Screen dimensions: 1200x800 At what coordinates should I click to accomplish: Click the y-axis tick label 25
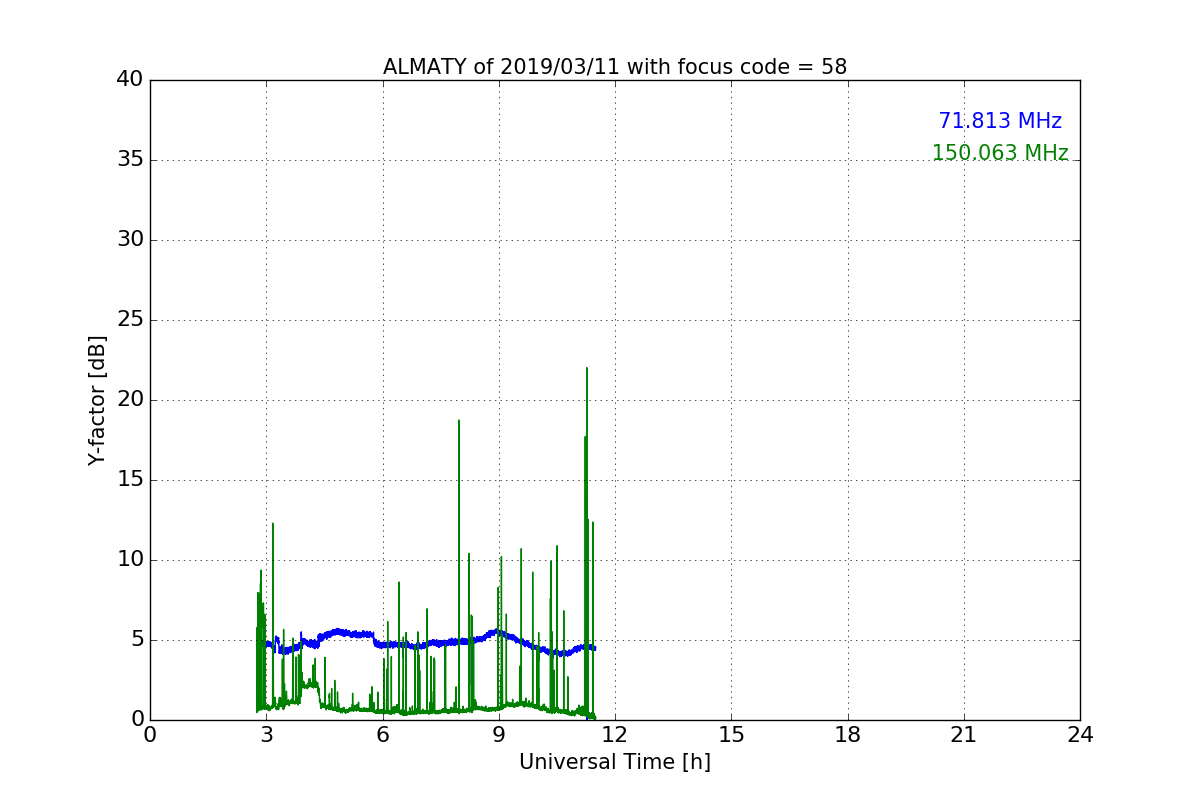130,320
